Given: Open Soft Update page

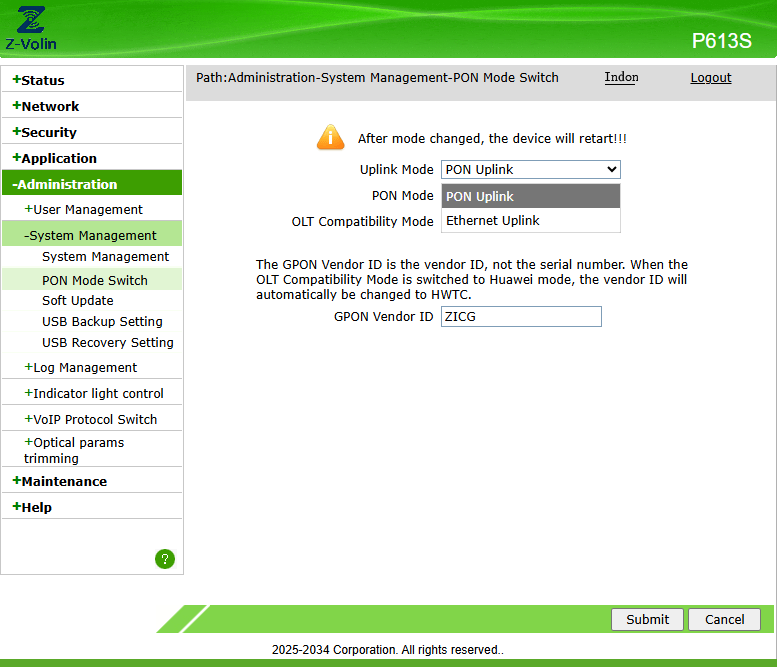Looking at the screenshot, I should click(x=78, y=300).
